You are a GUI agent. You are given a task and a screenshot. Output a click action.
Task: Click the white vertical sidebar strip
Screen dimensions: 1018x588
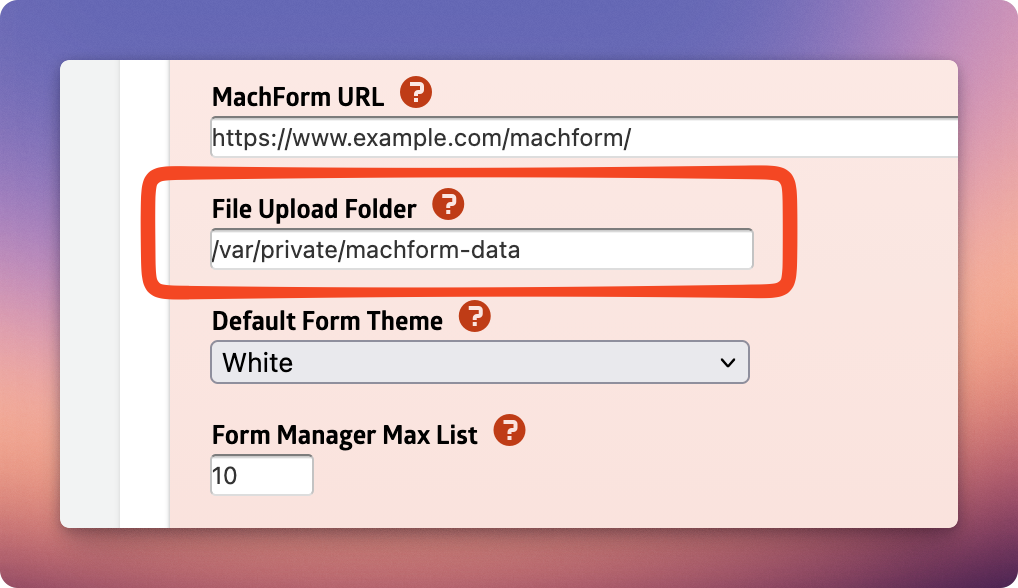(x=144, y=294)
